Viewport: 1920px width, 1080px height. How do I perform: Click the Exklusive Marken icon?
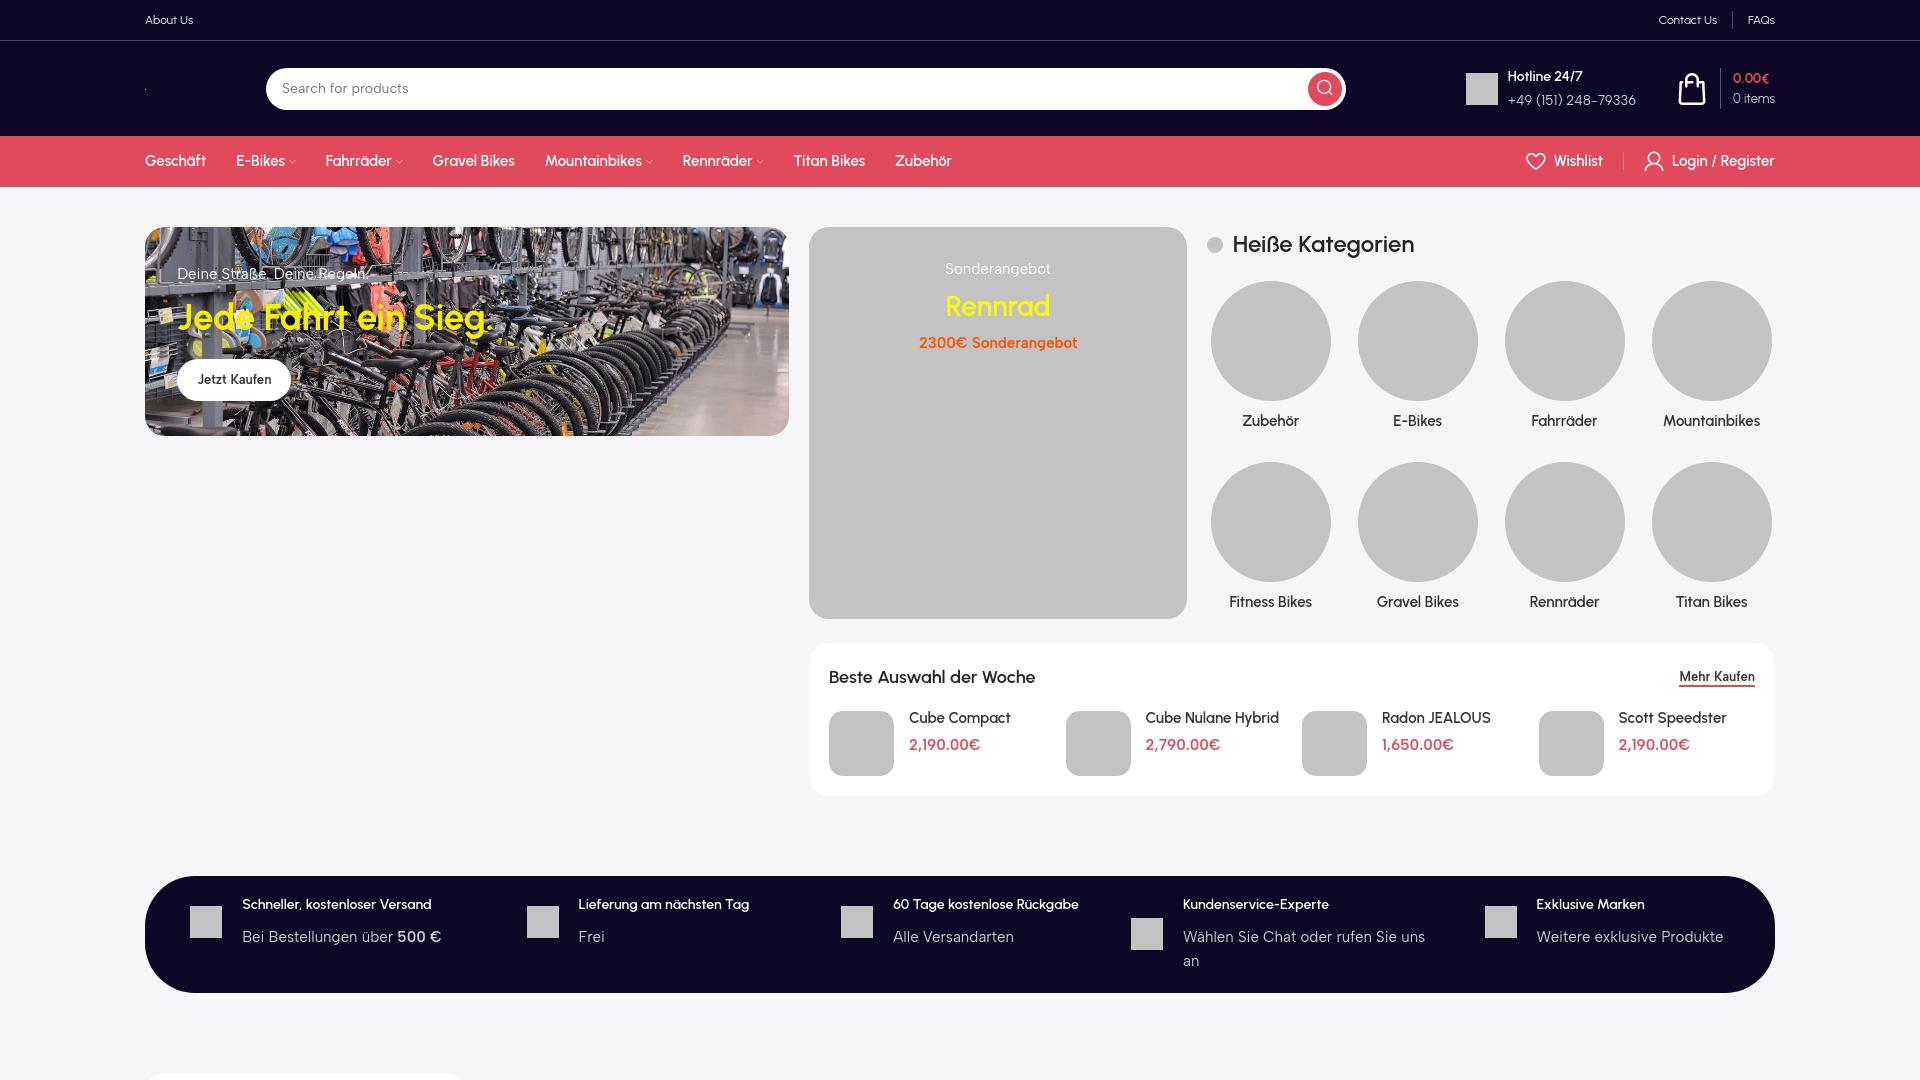point(1501,922)
